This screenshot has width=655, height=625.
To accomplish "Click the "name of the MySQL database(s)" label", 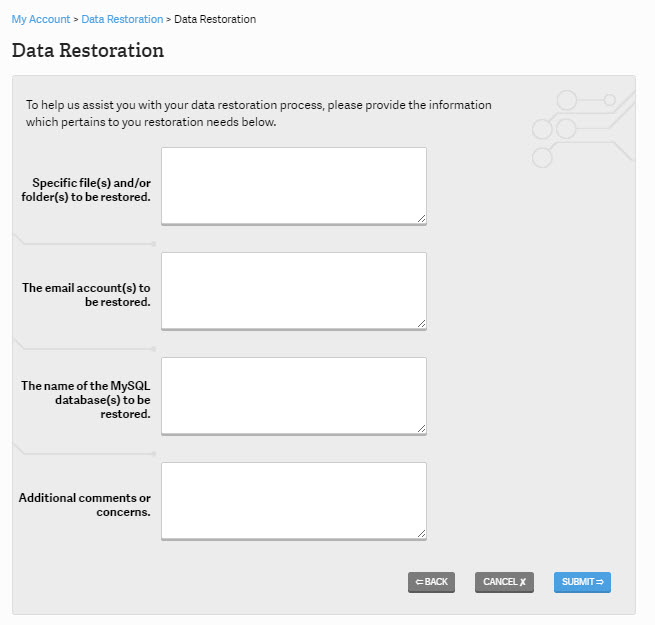I will click(88, 399).
